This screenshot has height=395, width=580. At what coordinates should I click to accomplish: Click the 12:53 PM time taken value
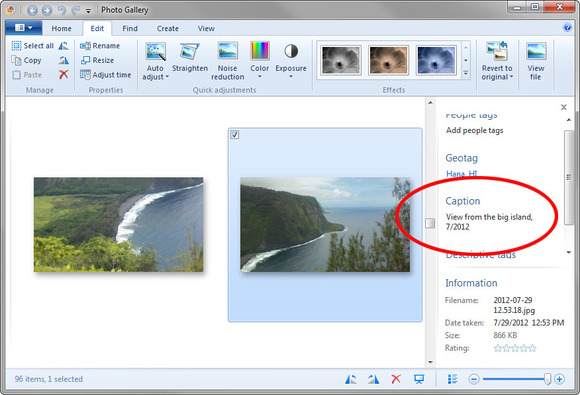point(548,323)
